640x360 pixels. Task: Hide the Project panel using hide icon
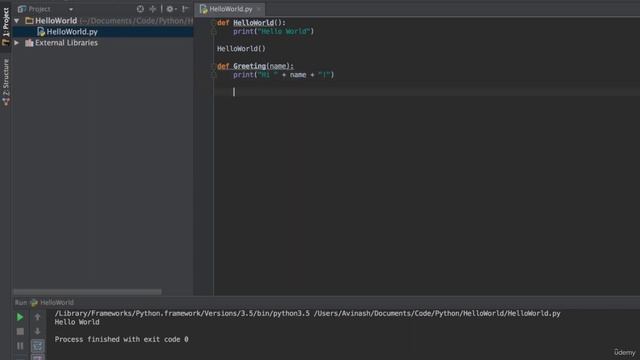[185, 9]
